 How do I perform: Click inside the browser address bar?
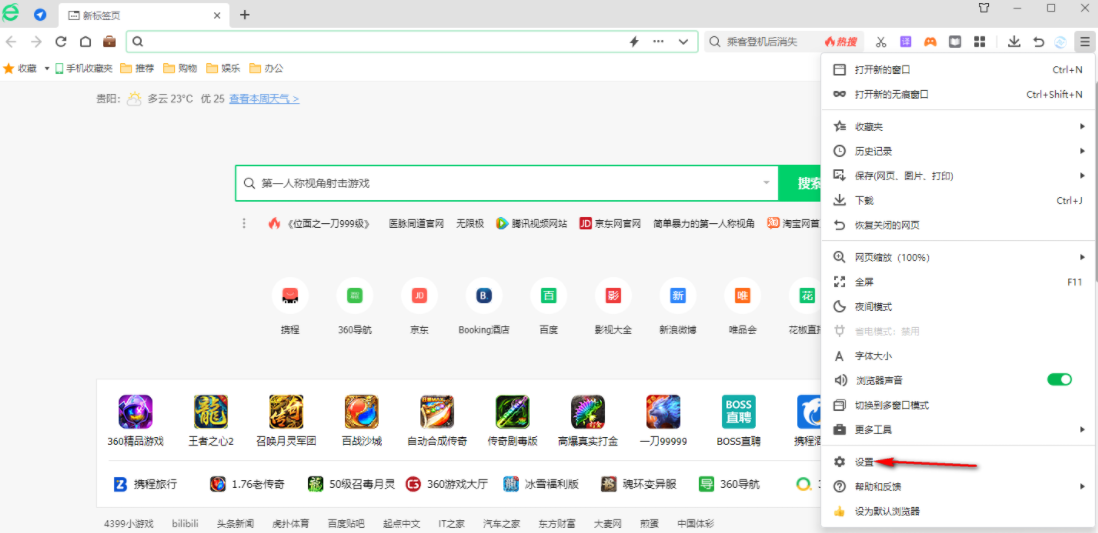tap(412, 42)
